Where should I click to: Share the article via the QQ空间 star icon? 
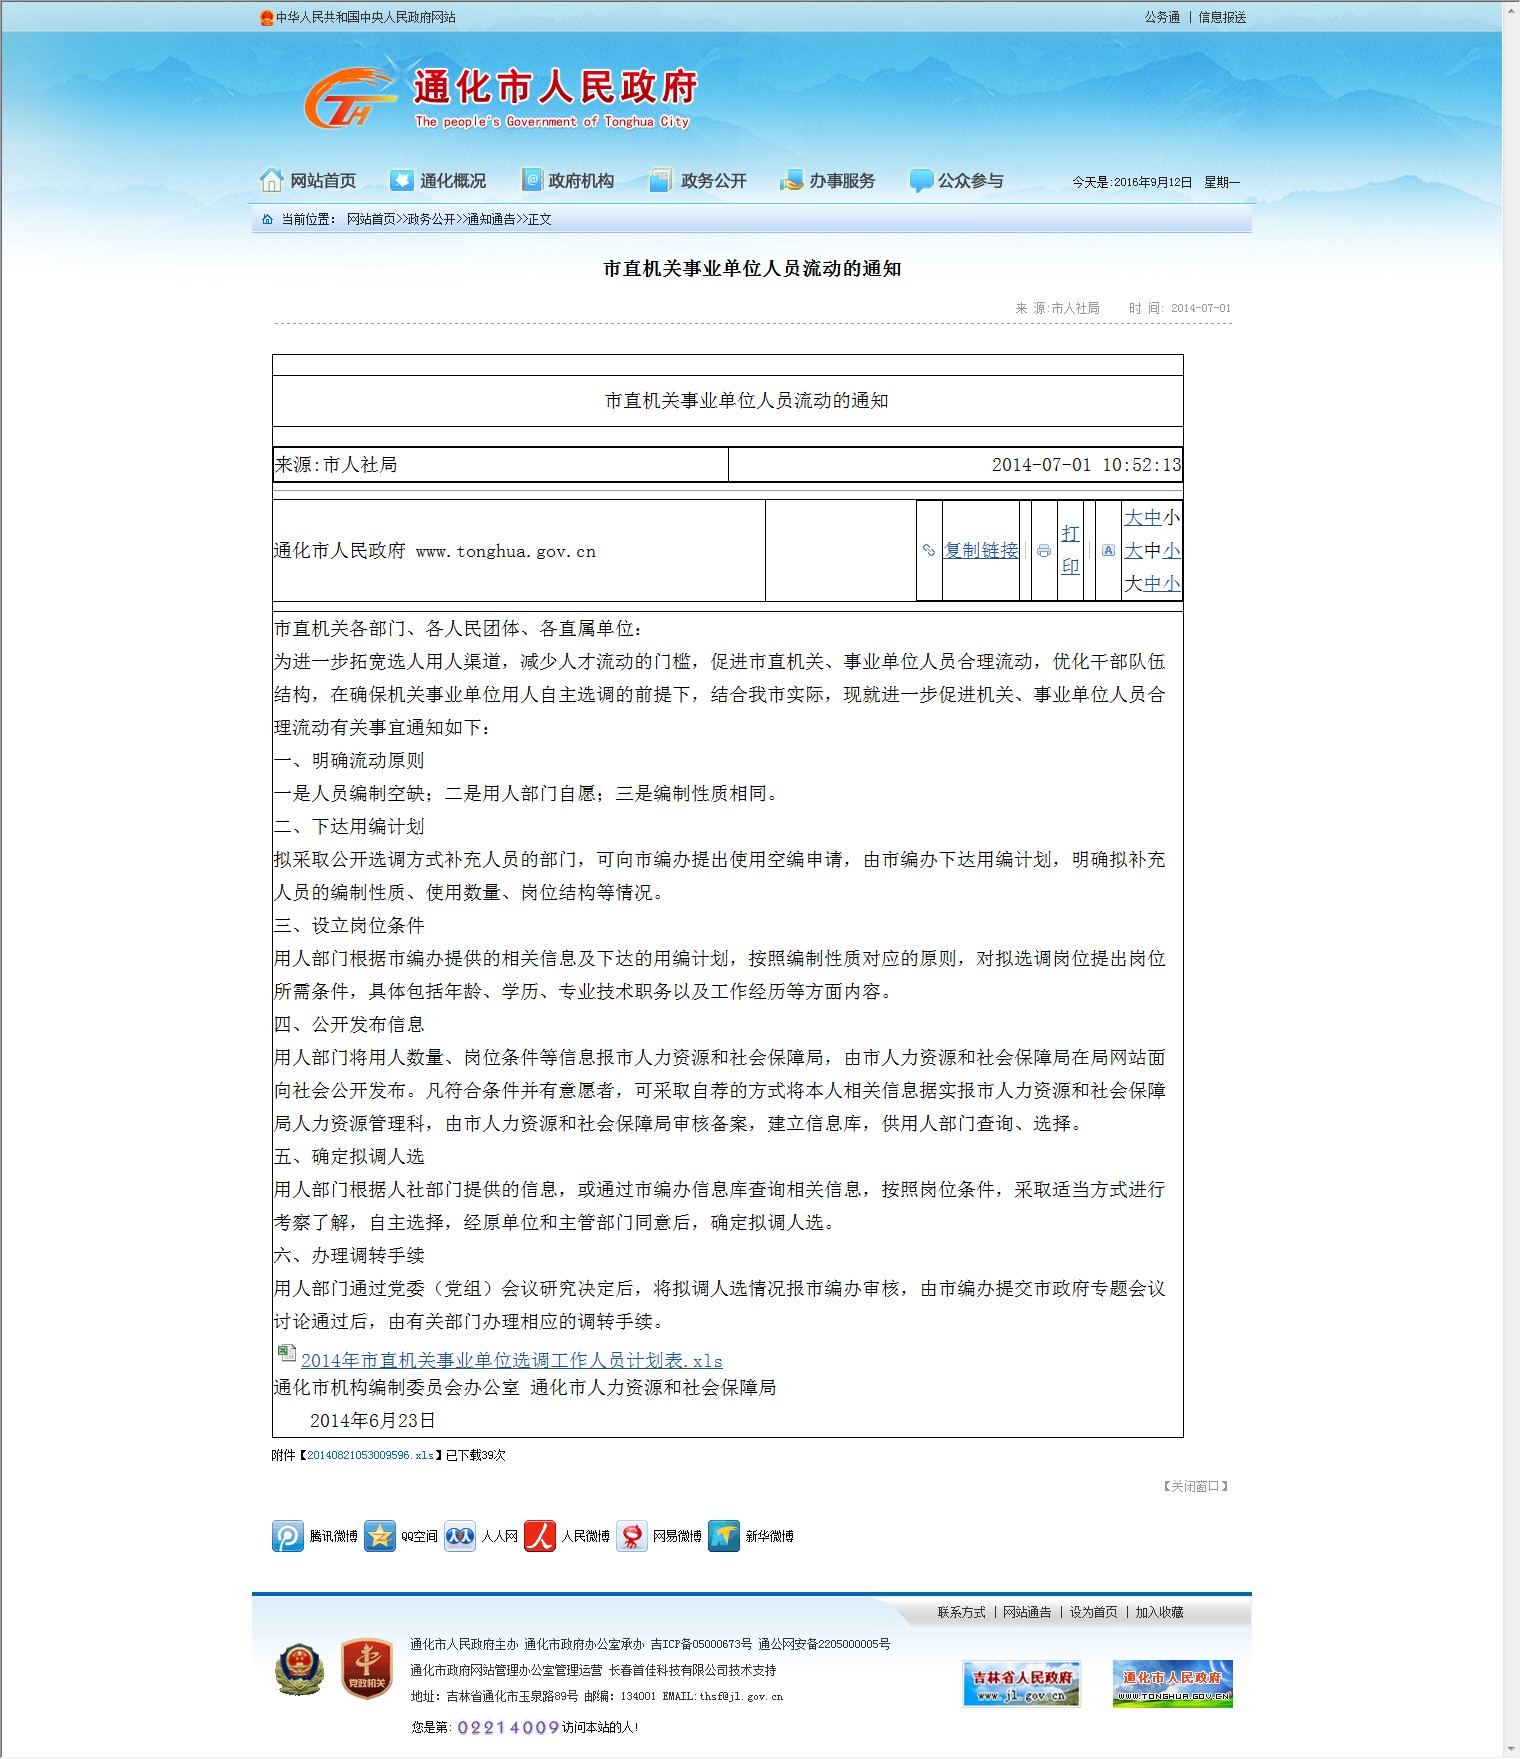(380, 1536)
